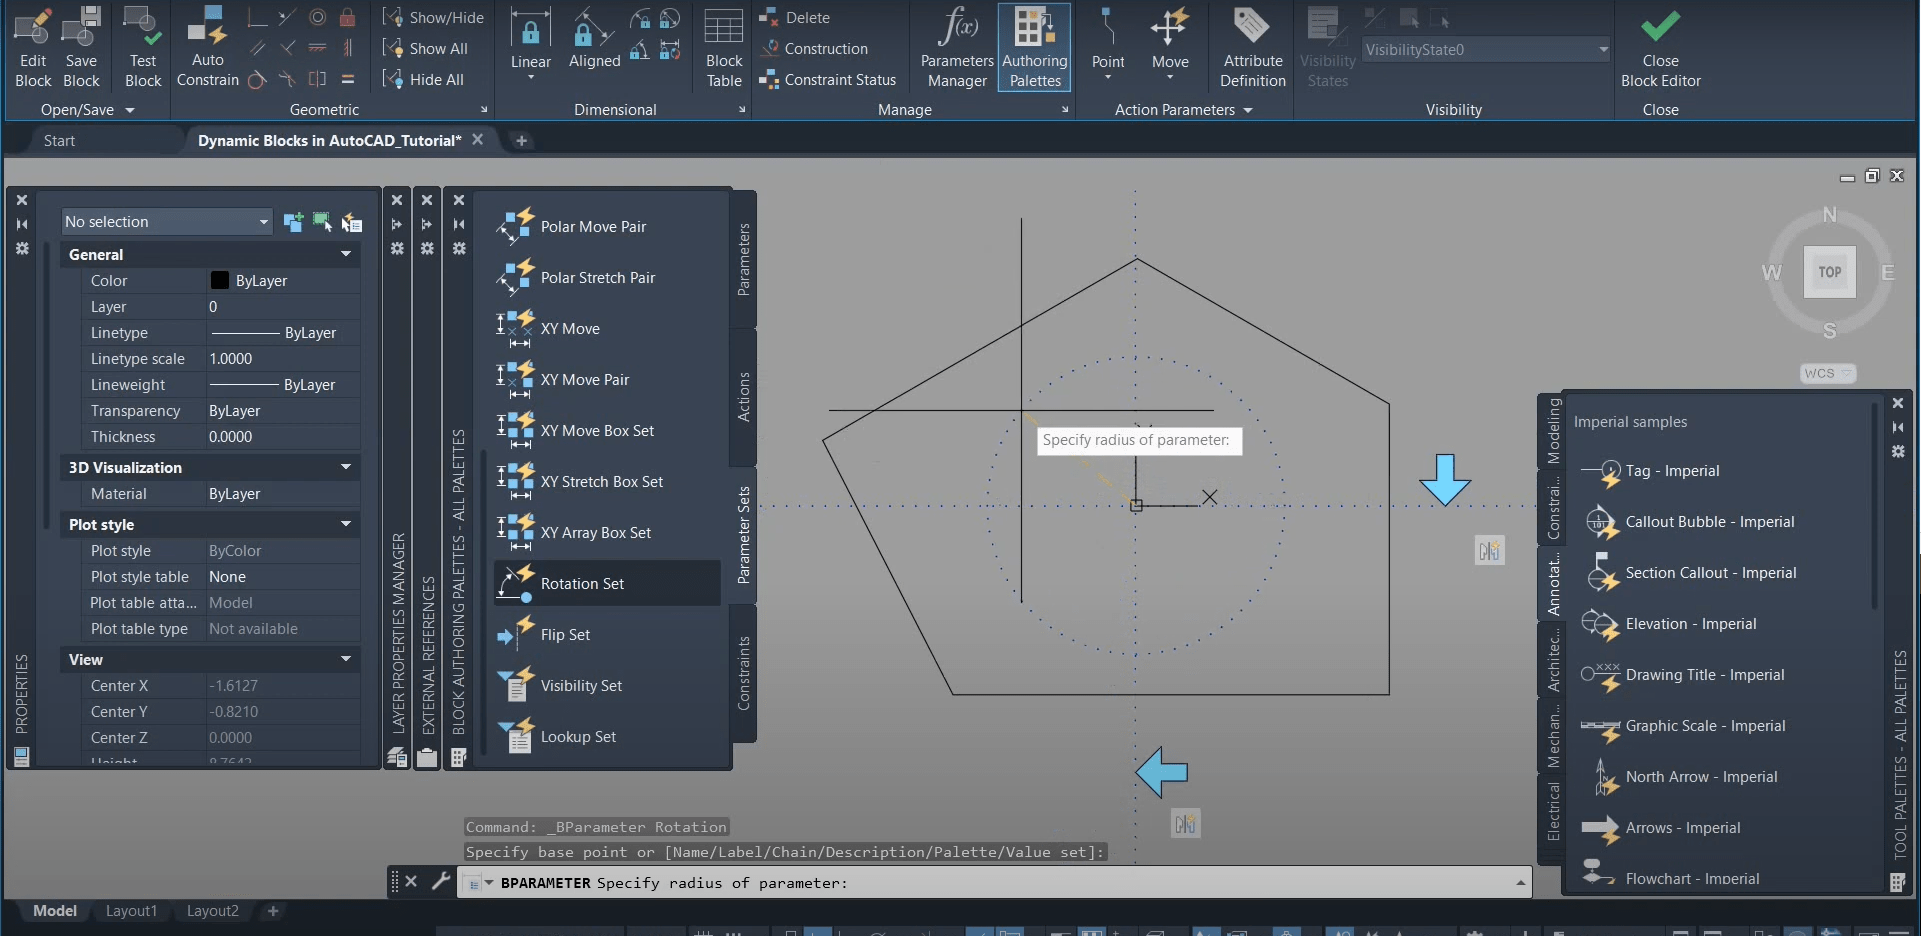Select the XY Move Pair parameter set

pos(585,379)
